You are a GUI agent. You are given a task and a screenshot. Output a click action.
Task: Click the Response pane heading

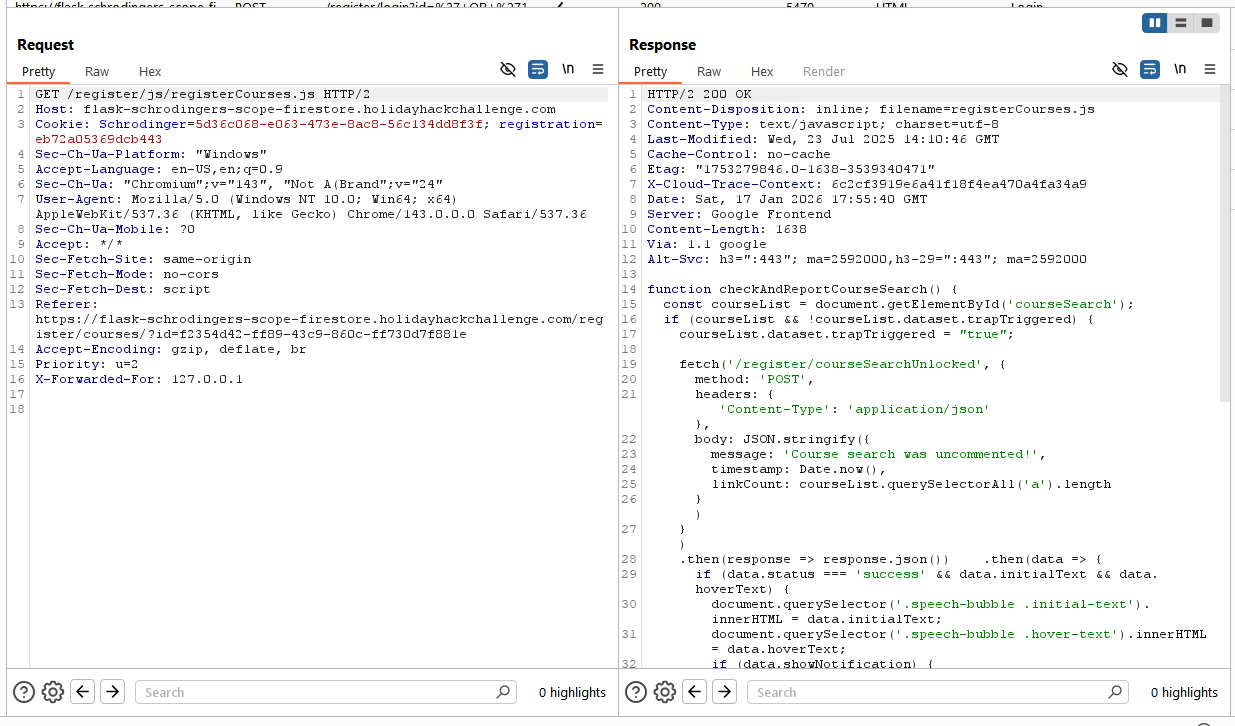662,45
